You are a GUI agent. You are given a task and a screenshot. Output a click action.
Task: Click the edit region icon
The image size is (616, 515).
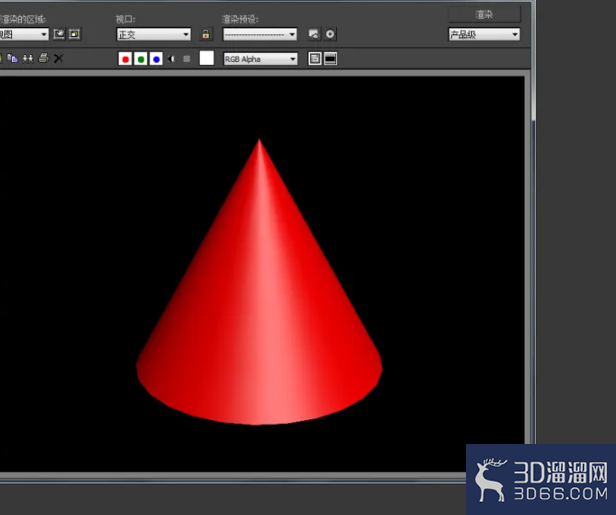[59, 35]
